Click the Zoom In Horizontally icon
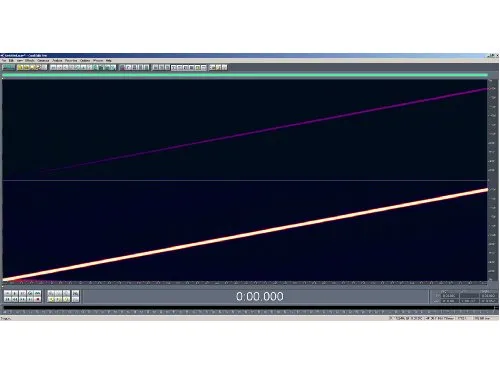The width and height of the screenshot is (500, 375). click(x=51, y=293)
